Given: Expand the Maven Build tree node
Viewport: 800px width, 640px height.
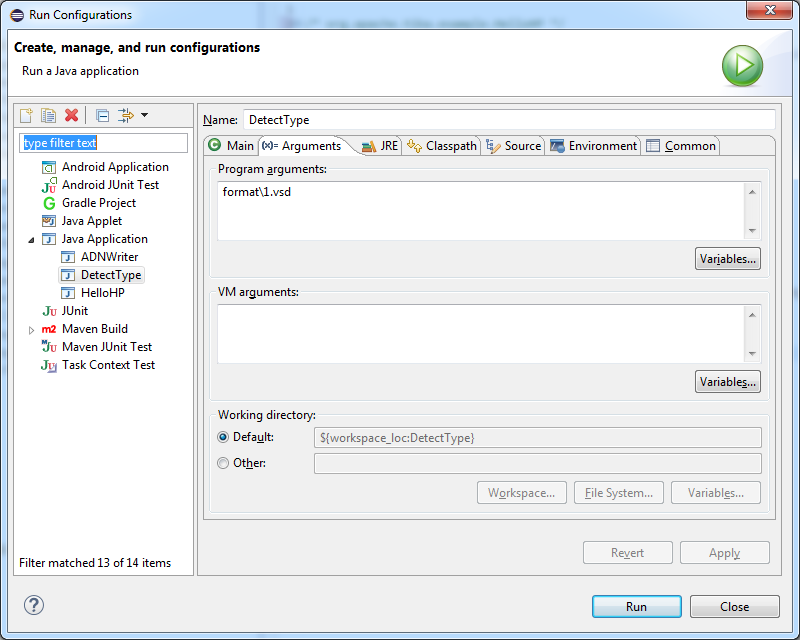Looking at the screenshot, I should click(x=31, y=330).
